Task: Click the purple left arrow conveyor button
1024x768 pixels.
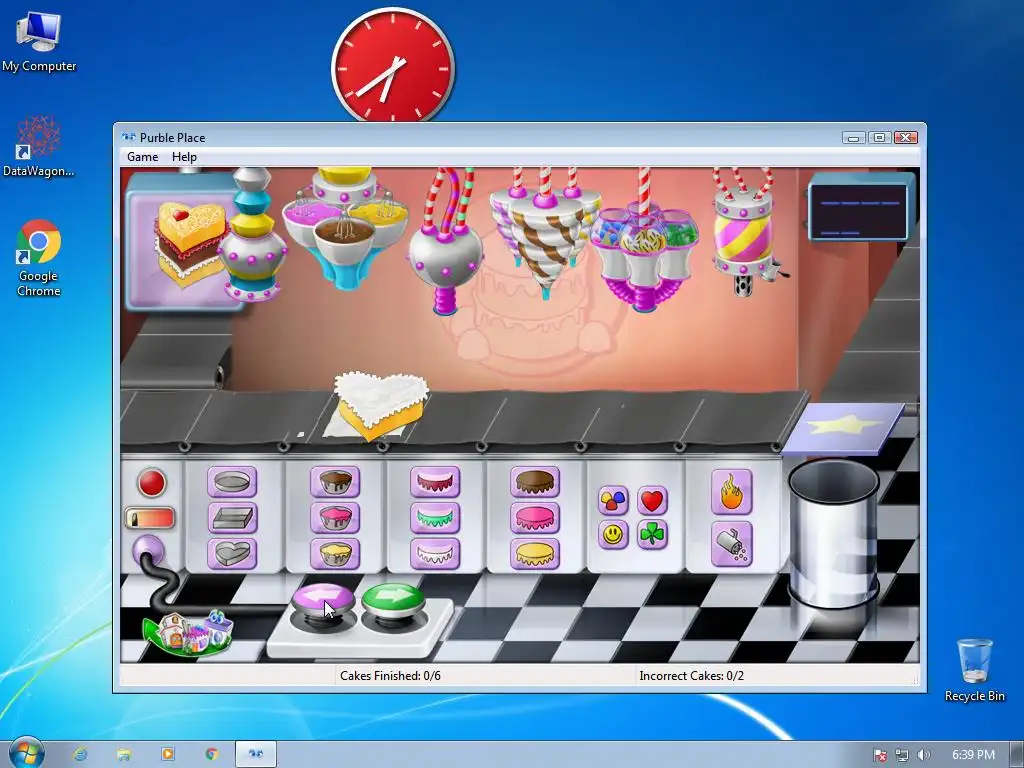Action: click(x=323, y=599)
